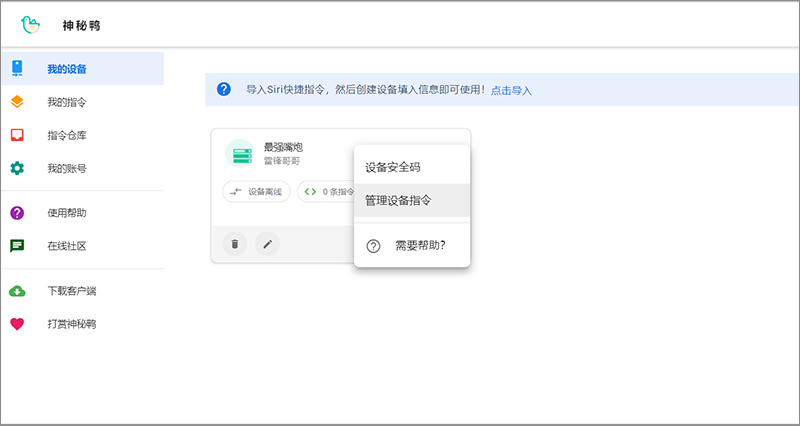The image size is (800, 426).
Task: Click the 我的指令 layers icon
Action: tap(17, 102)
